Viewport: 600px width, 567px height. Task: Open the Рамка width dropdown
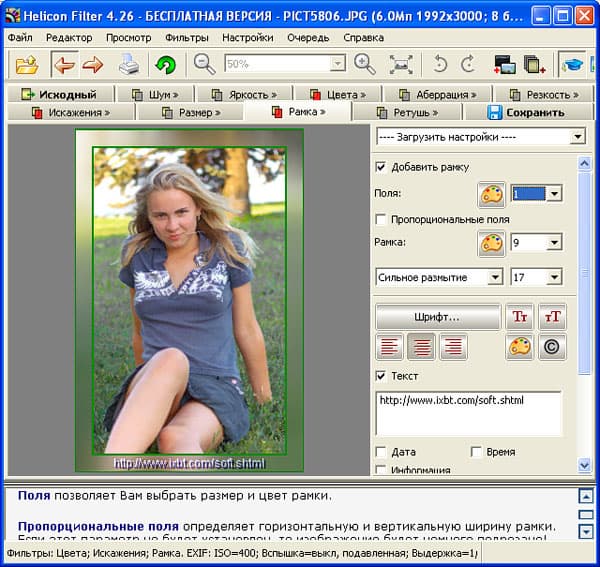[554, 243]
